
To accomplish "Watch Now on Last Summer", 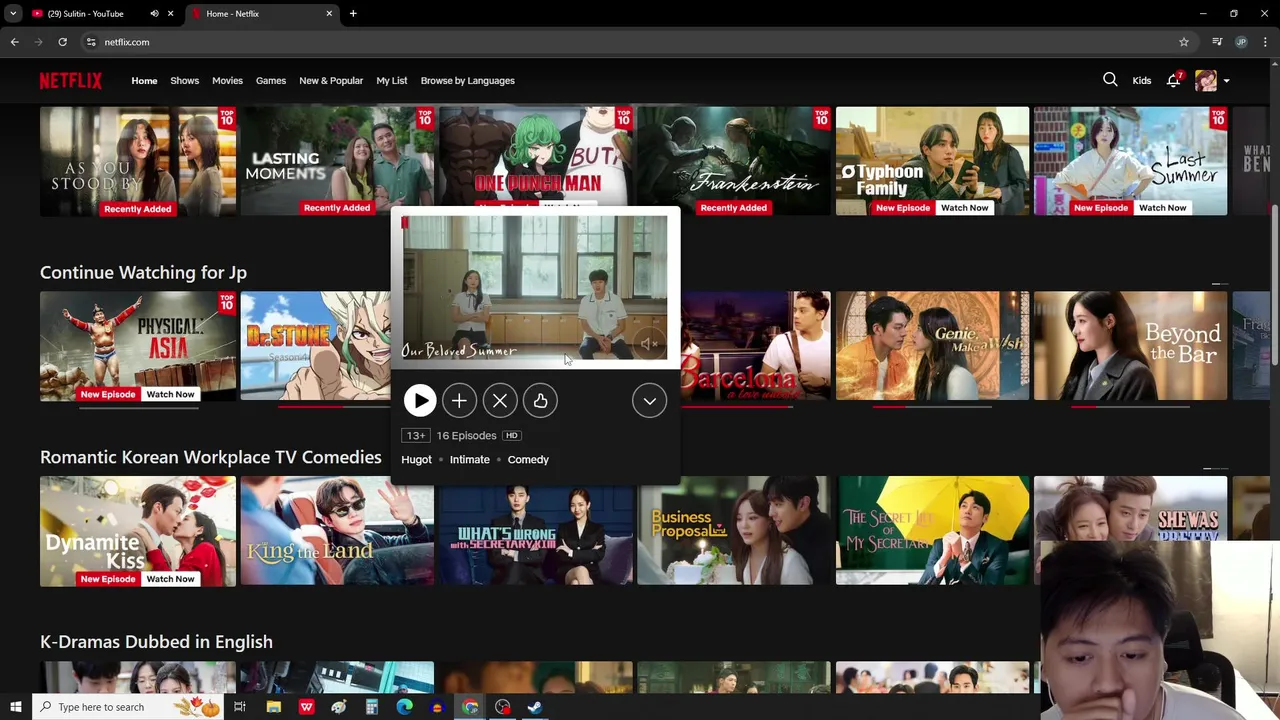I will 1162,208.
